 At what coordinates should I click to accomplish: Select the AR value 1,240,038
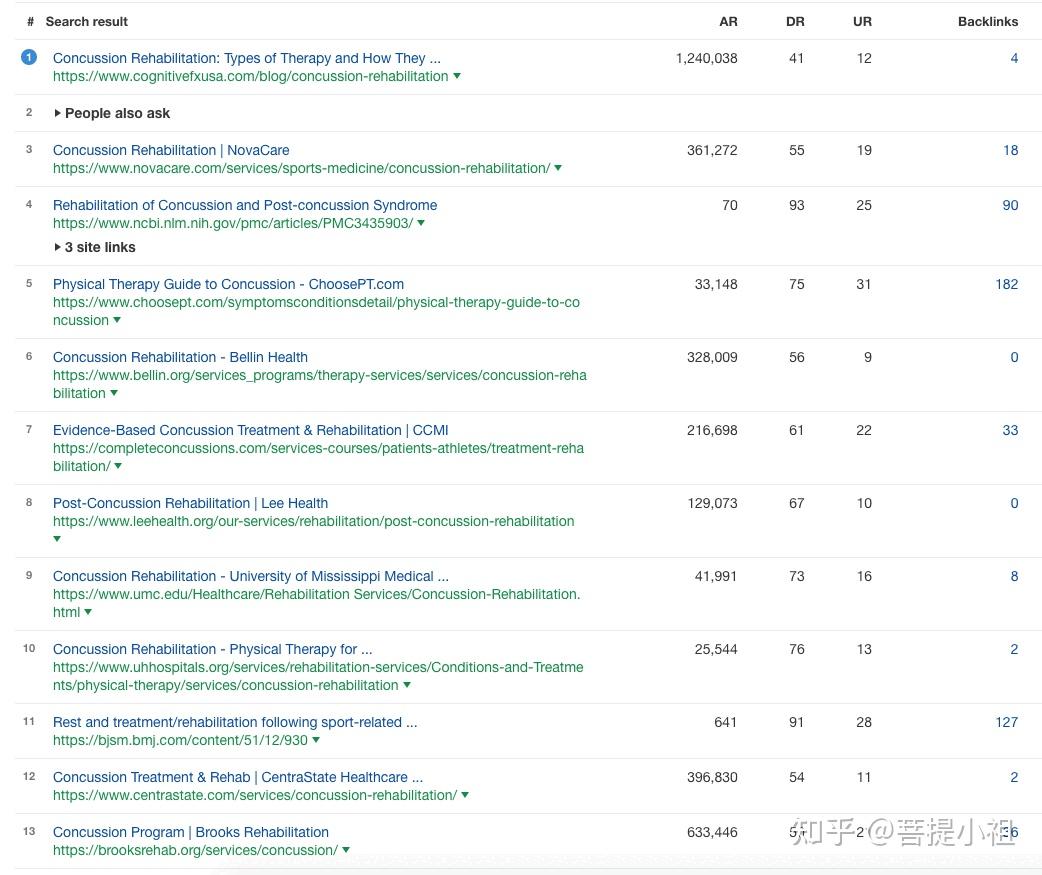pyautogui.click(x=706, y=58)
